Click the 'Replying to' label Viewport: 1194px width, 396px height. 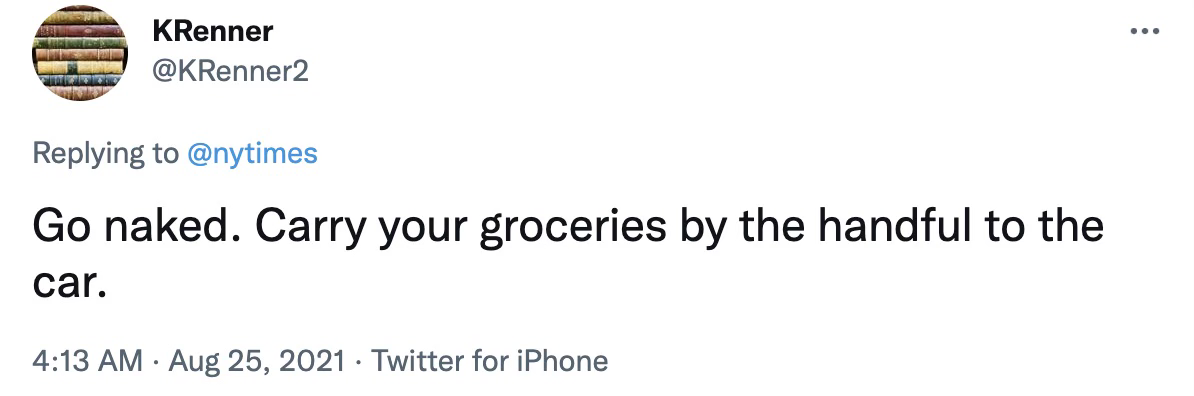pyautogui.click(x=105, y=155)
